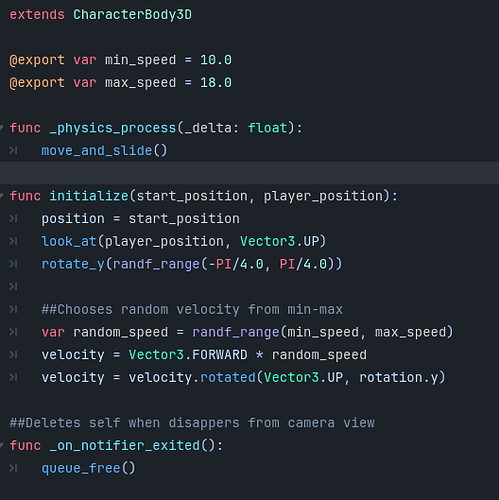
Task: Collapse the _on_notifier_exited function fold arrow
Action: click(x=1, y=445)
